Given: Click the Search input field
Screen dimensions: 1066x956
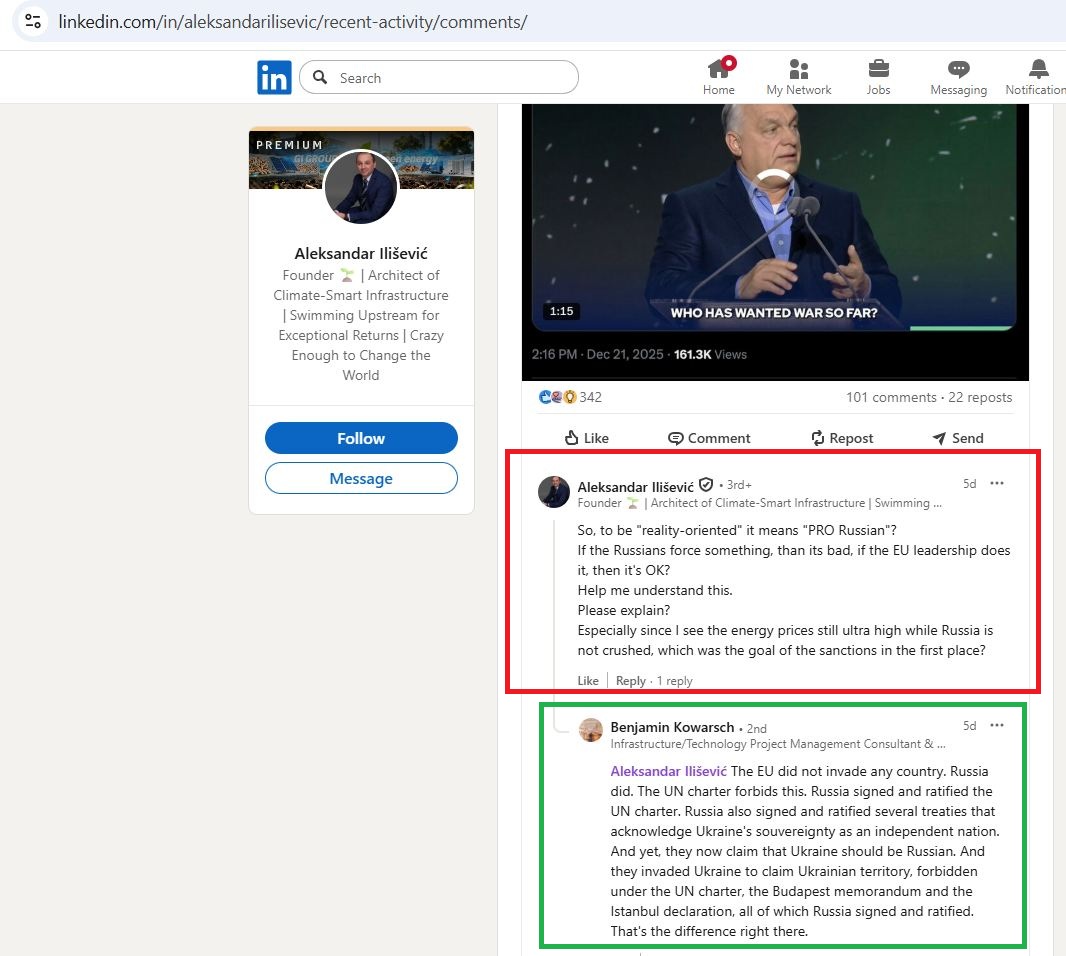Looking at the screenshot, I should click(440, 77).
